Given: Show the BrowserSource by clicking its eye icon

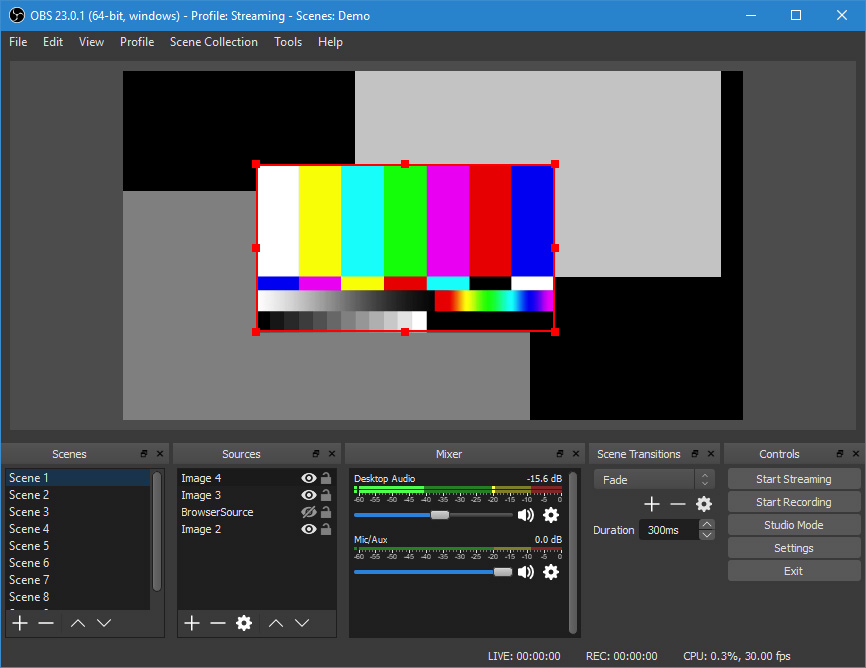Looking at the screenshot, I should click(309, 512).
